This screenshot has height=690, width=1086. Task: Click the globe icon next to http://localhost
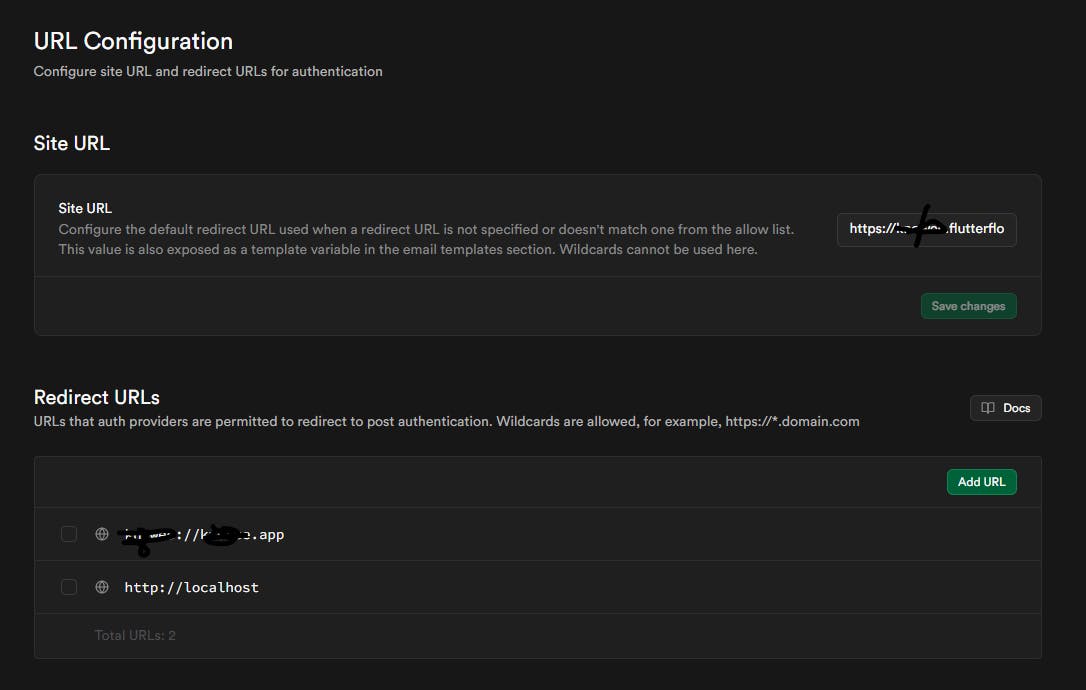pos(101,587)
